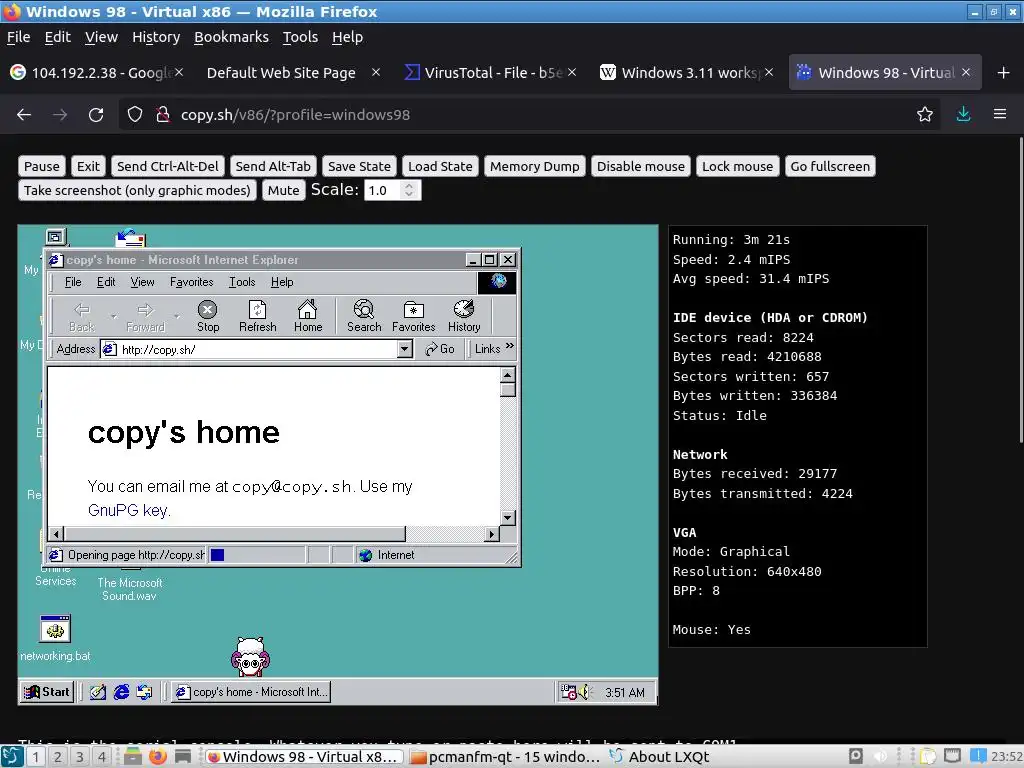Click Send Alt-Tab button

273,167
